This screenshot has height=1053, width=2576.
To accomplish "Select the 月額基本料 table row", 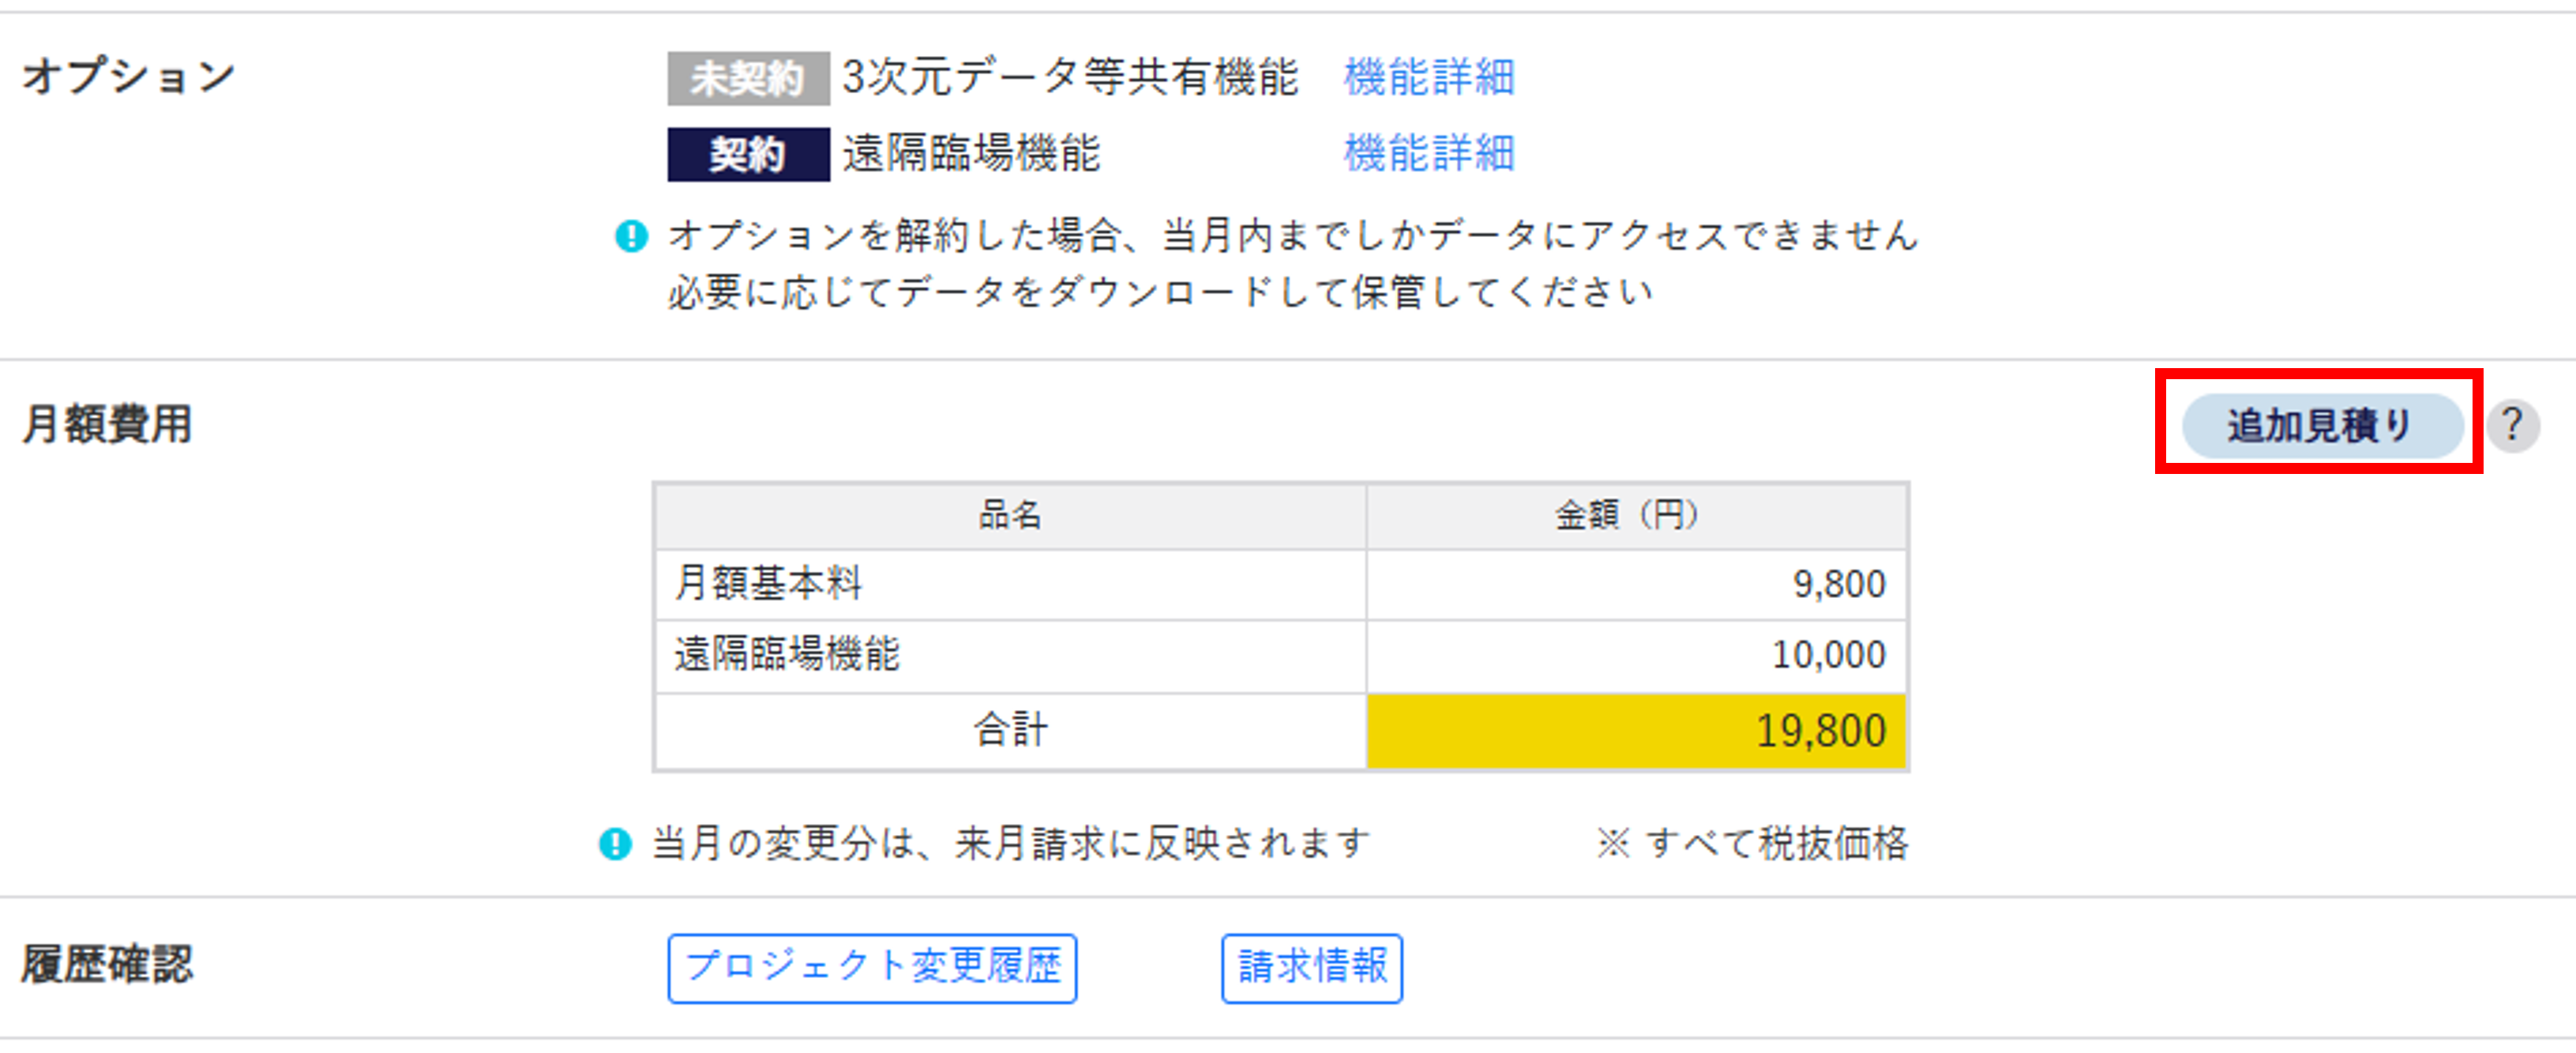I will click(1281, 584).
